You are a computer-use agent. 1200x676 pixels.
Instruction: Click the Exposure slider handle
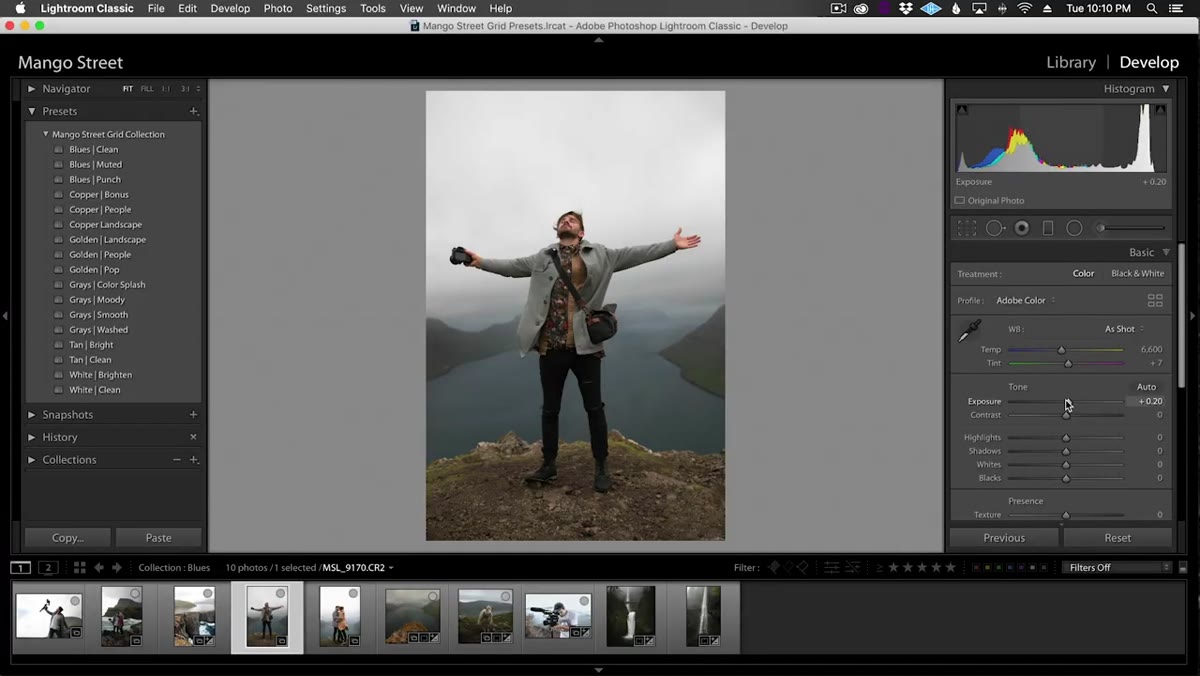point(1067,402)
